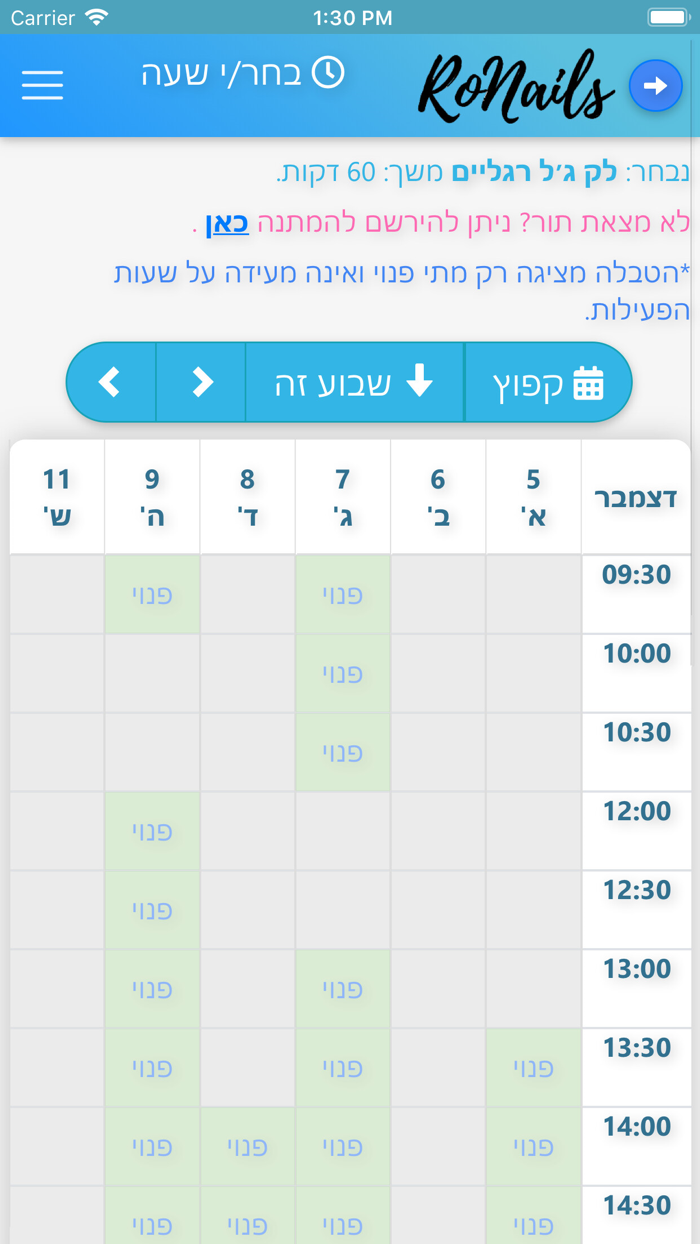Open the כאן waiting list link
The height and width of the screenshot is (1244, 700).
point(227,222)
